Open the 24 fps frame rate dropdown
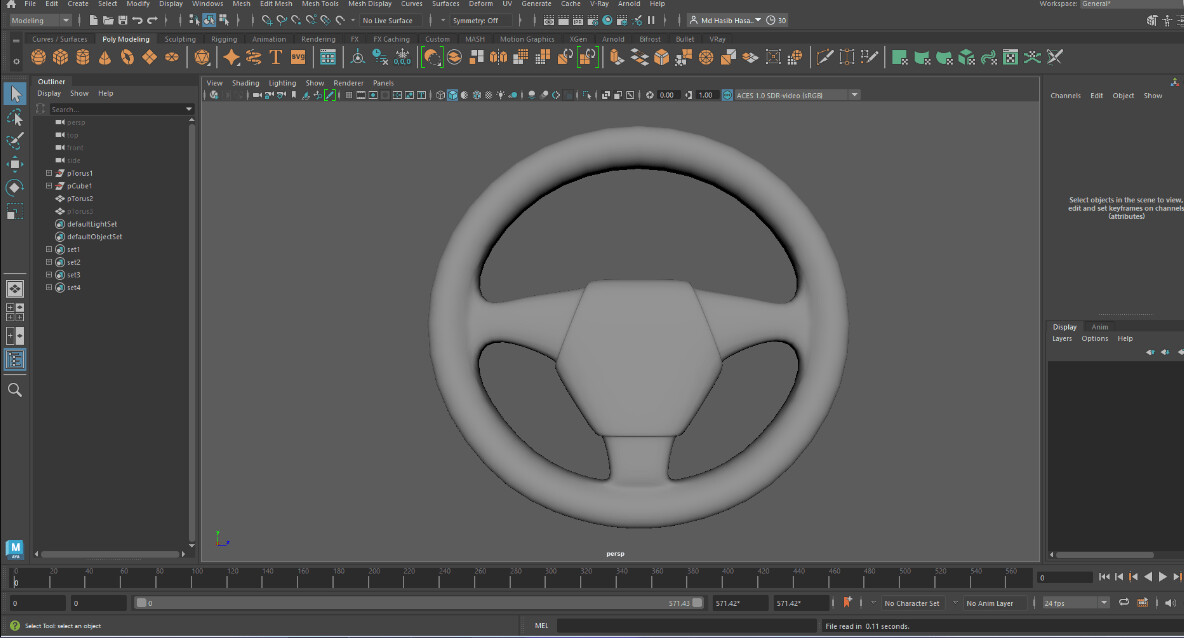The width and height of the screenshot is (1184, 638). pyautogui.click(x=1073, y=603)
